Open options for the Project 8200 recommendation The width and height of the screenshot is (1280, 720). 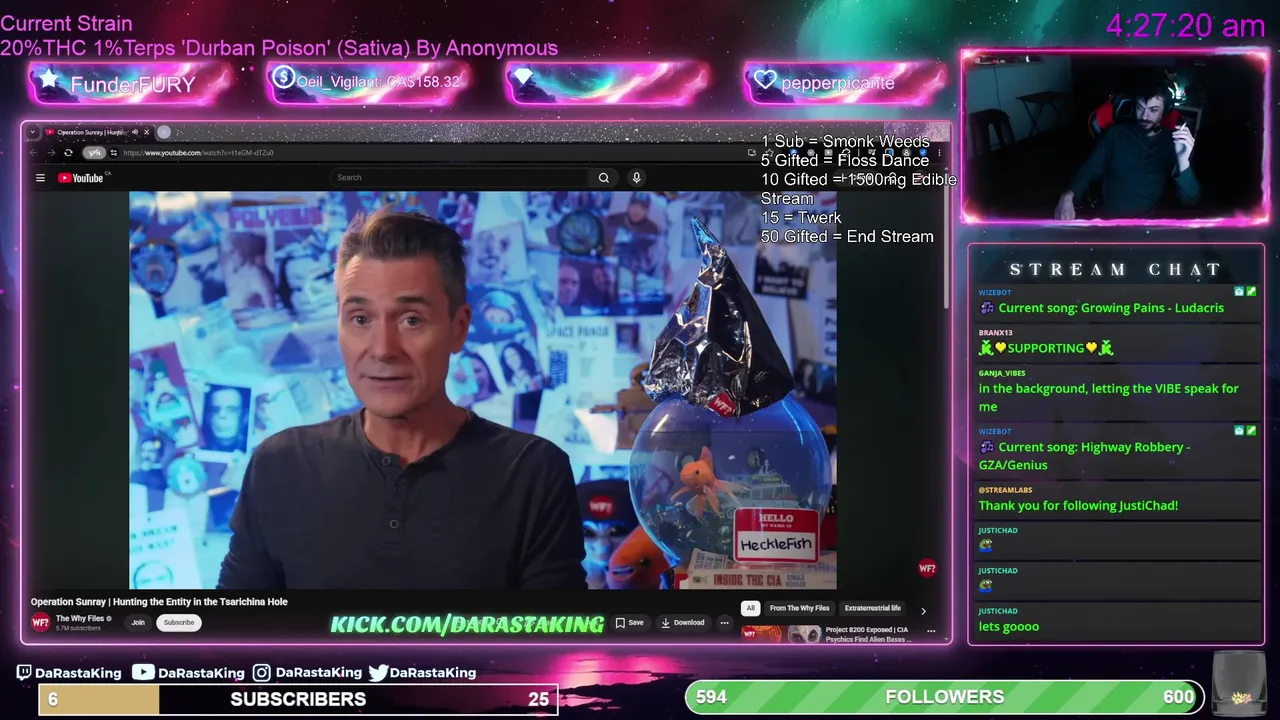(931, 631)
